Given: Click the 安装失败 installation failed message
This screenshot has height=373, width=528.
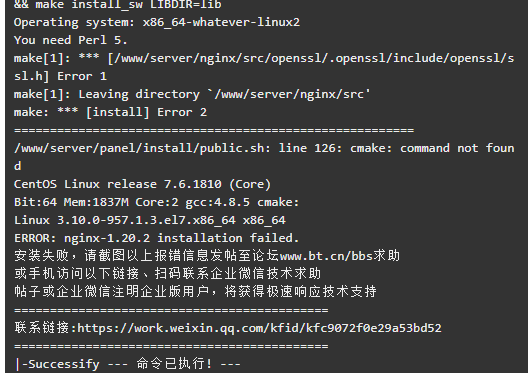Looking at the screenshot, I should tap(207, 256).
